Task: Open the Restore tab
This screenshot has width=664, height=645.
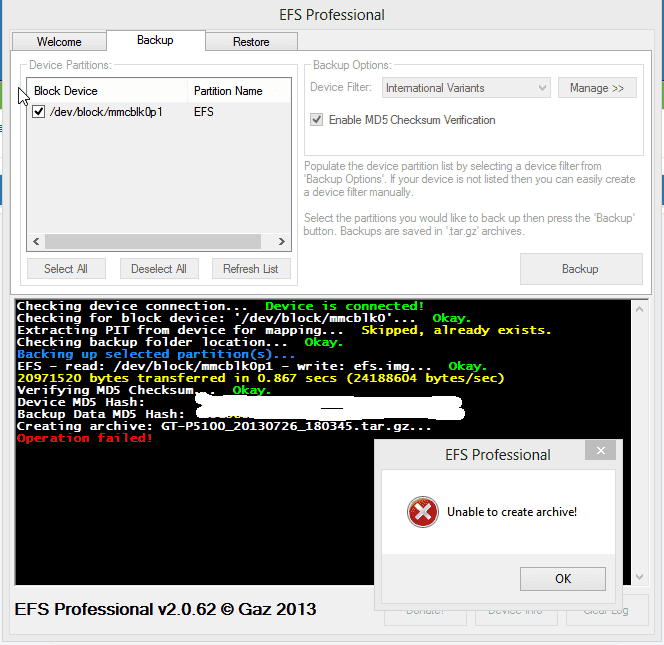Action: (251, 42)
